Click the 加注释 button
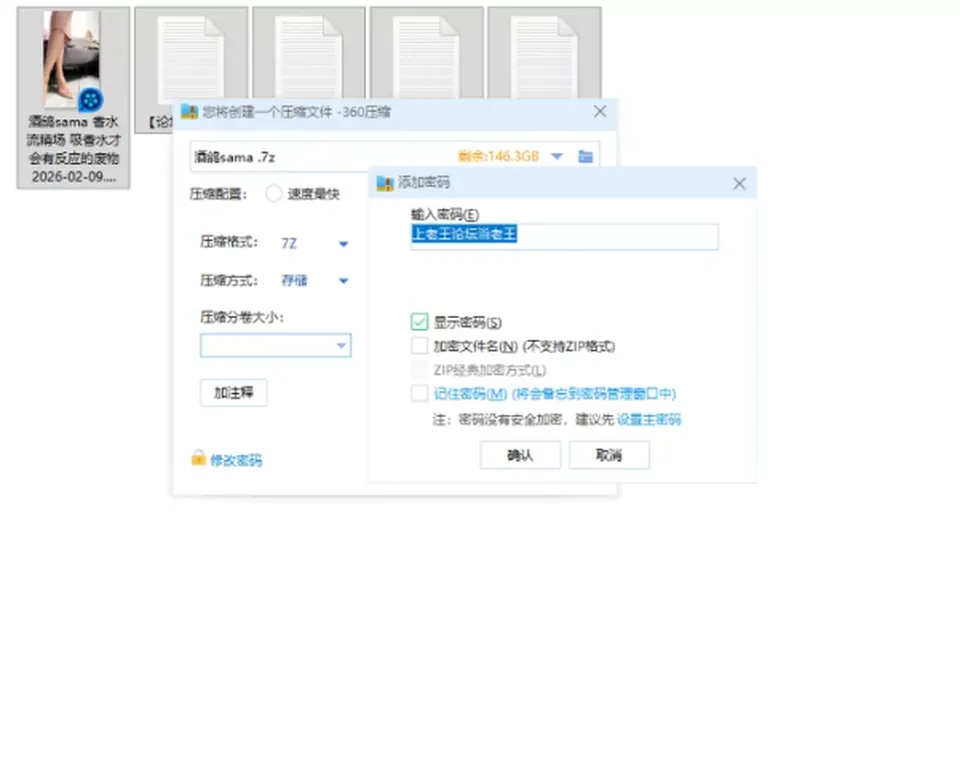 pyautogui.click(x=234, y=393)
